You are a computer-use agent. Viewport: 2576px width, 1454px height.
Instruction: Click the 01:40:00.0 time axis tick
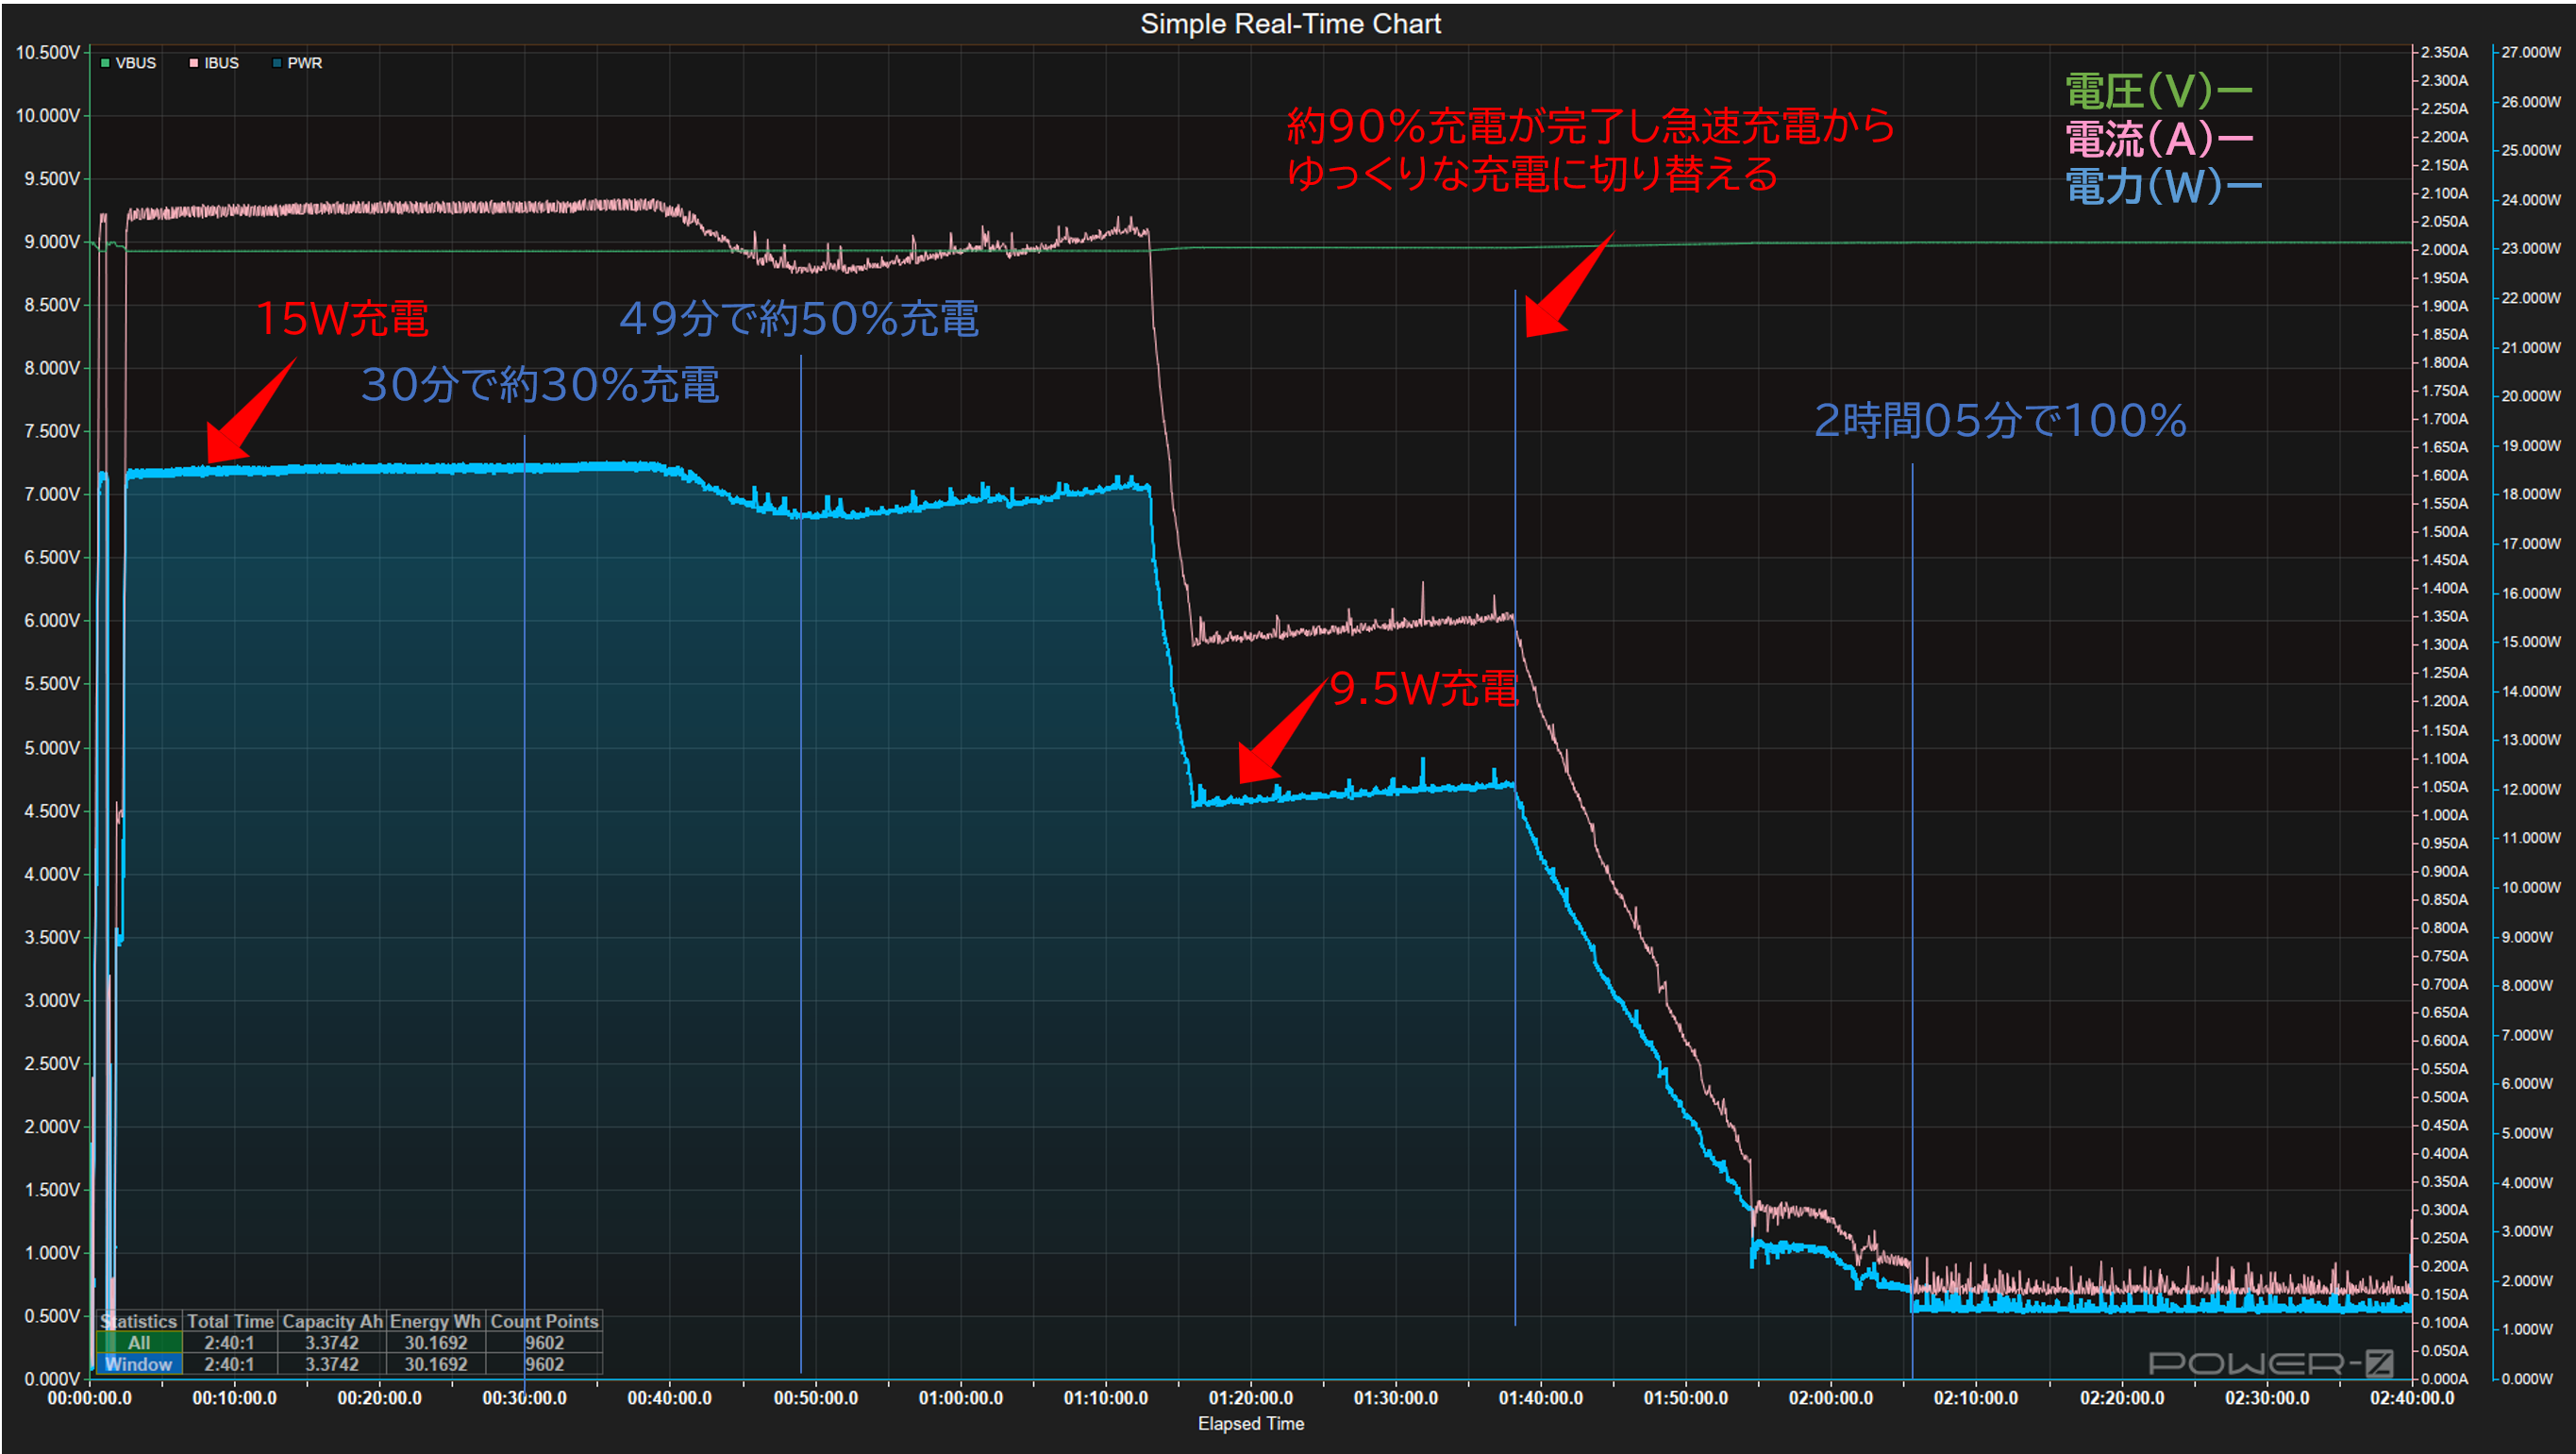tap(1540, 1398)
